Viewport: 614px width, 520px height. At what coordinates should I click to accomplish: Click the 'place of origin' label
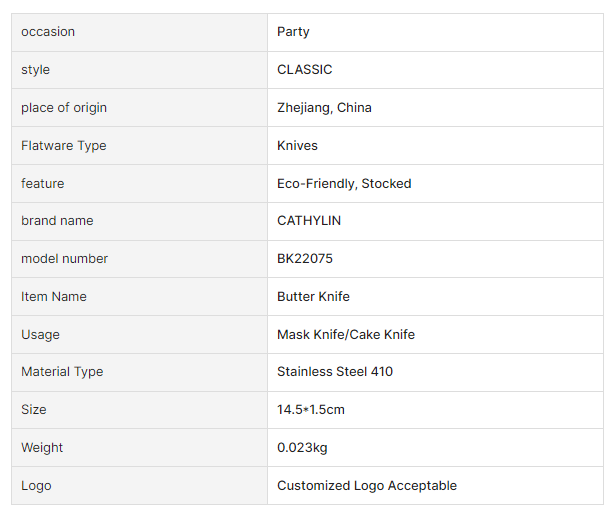(64, 108)
